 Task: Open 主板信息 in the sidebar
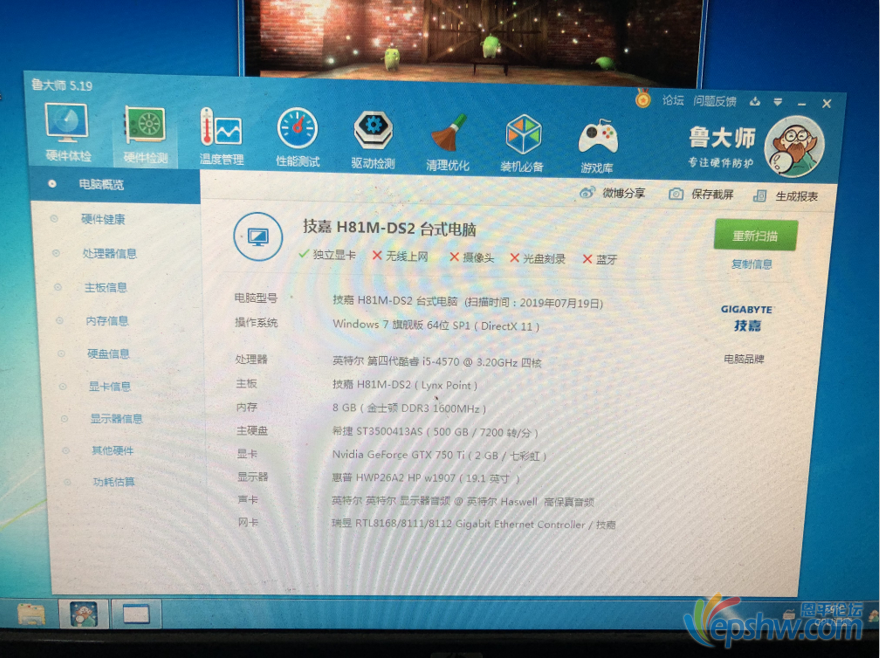pyautogui.click(x=106, y=287)
